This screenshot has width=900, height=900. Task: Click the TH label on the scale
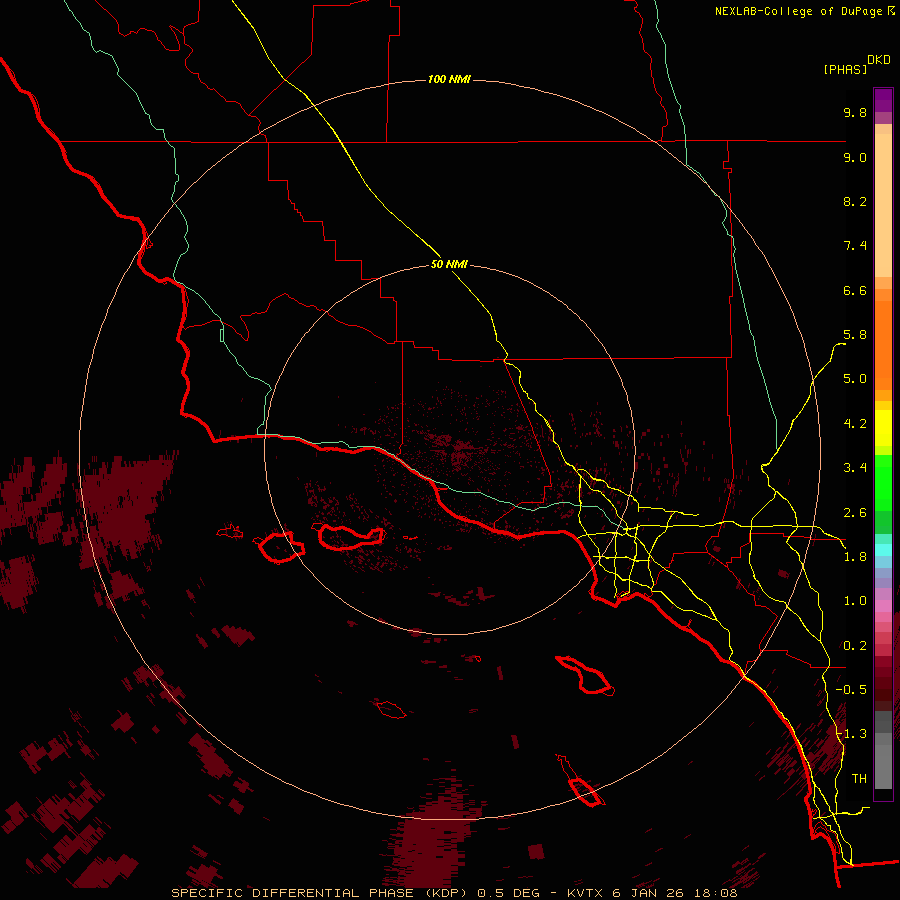tap(859, 779)
